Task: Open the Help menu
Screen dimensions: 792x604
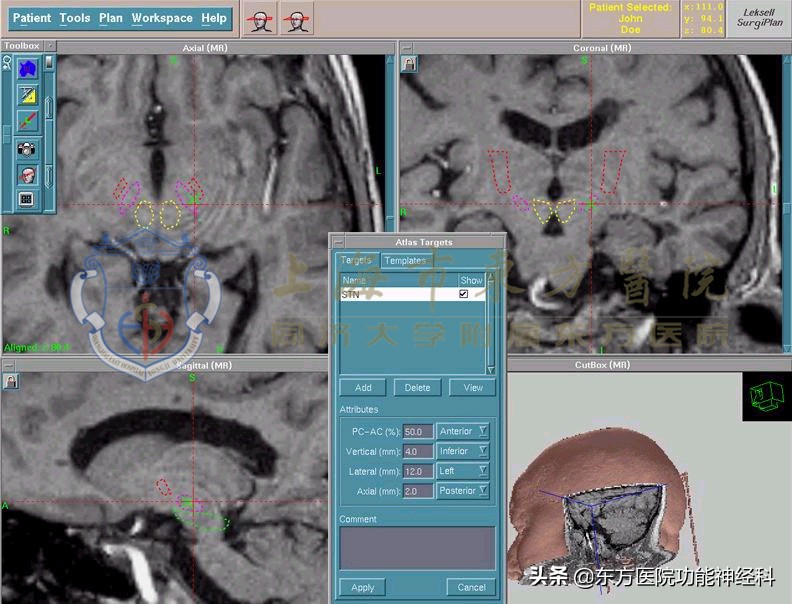Action: [x=214, y=18]
